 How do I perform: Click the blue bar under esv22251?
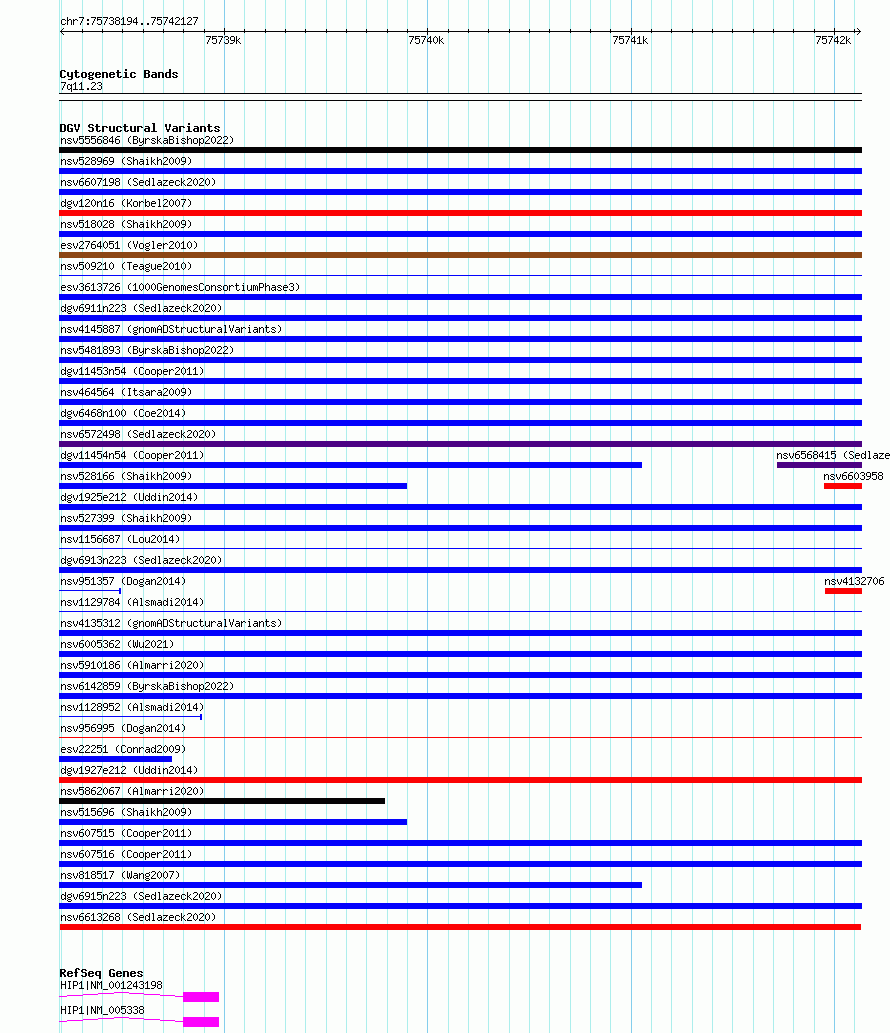click(115, 759)
